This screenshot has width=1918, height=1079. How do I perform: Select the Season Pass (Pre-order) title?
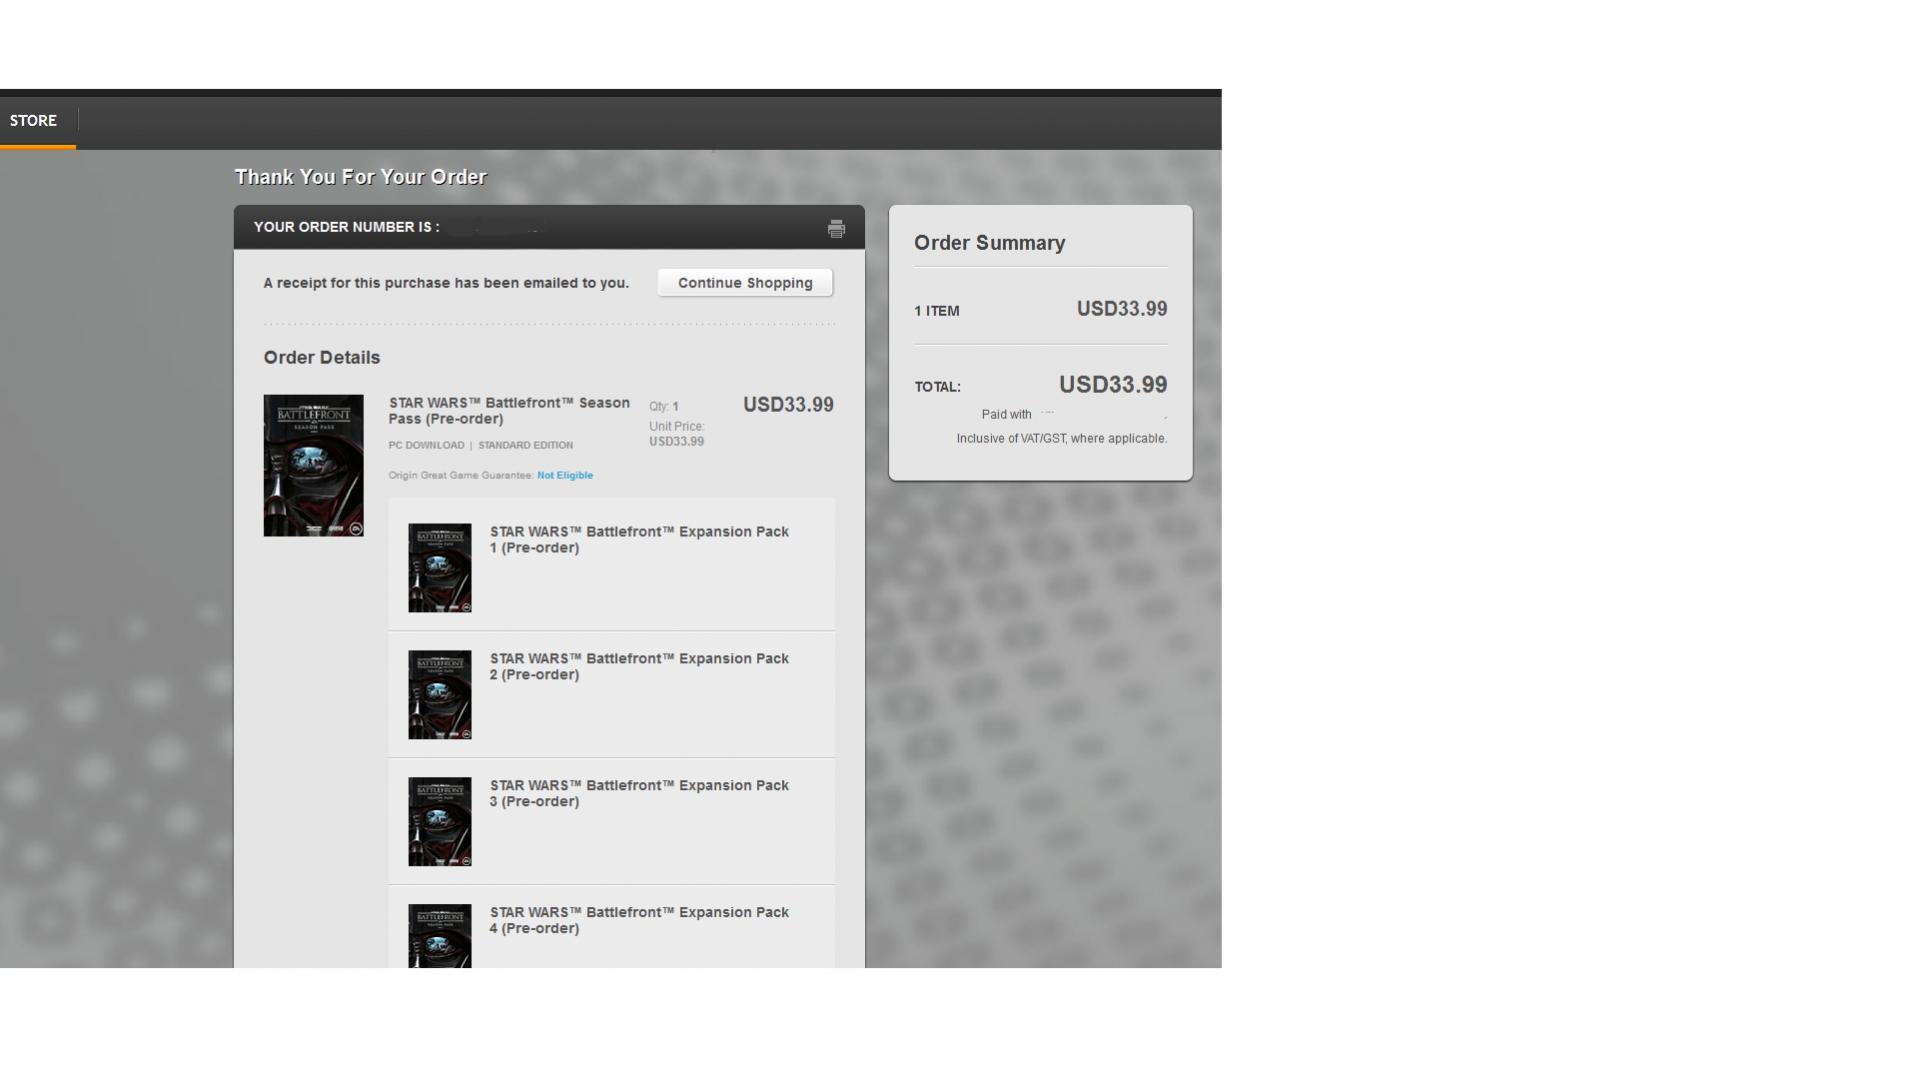pyautogui.click(x=509, y=411)
